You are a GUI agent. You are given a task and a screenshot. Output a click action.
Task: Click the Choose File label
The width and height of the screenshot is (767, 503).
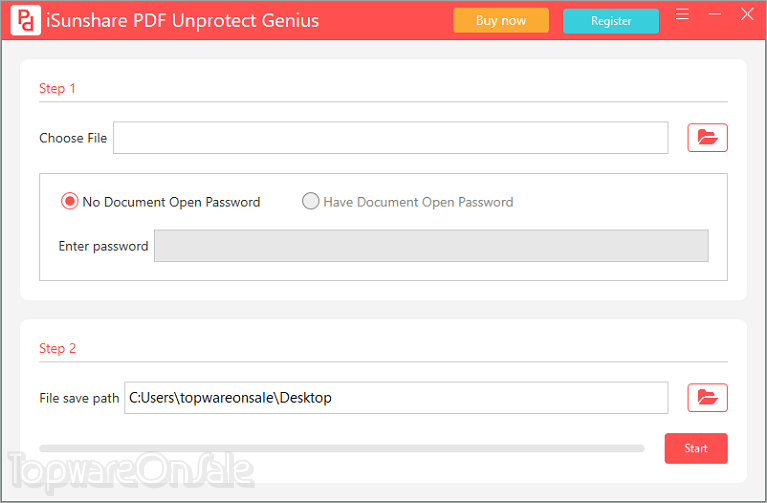pos(73,138)
